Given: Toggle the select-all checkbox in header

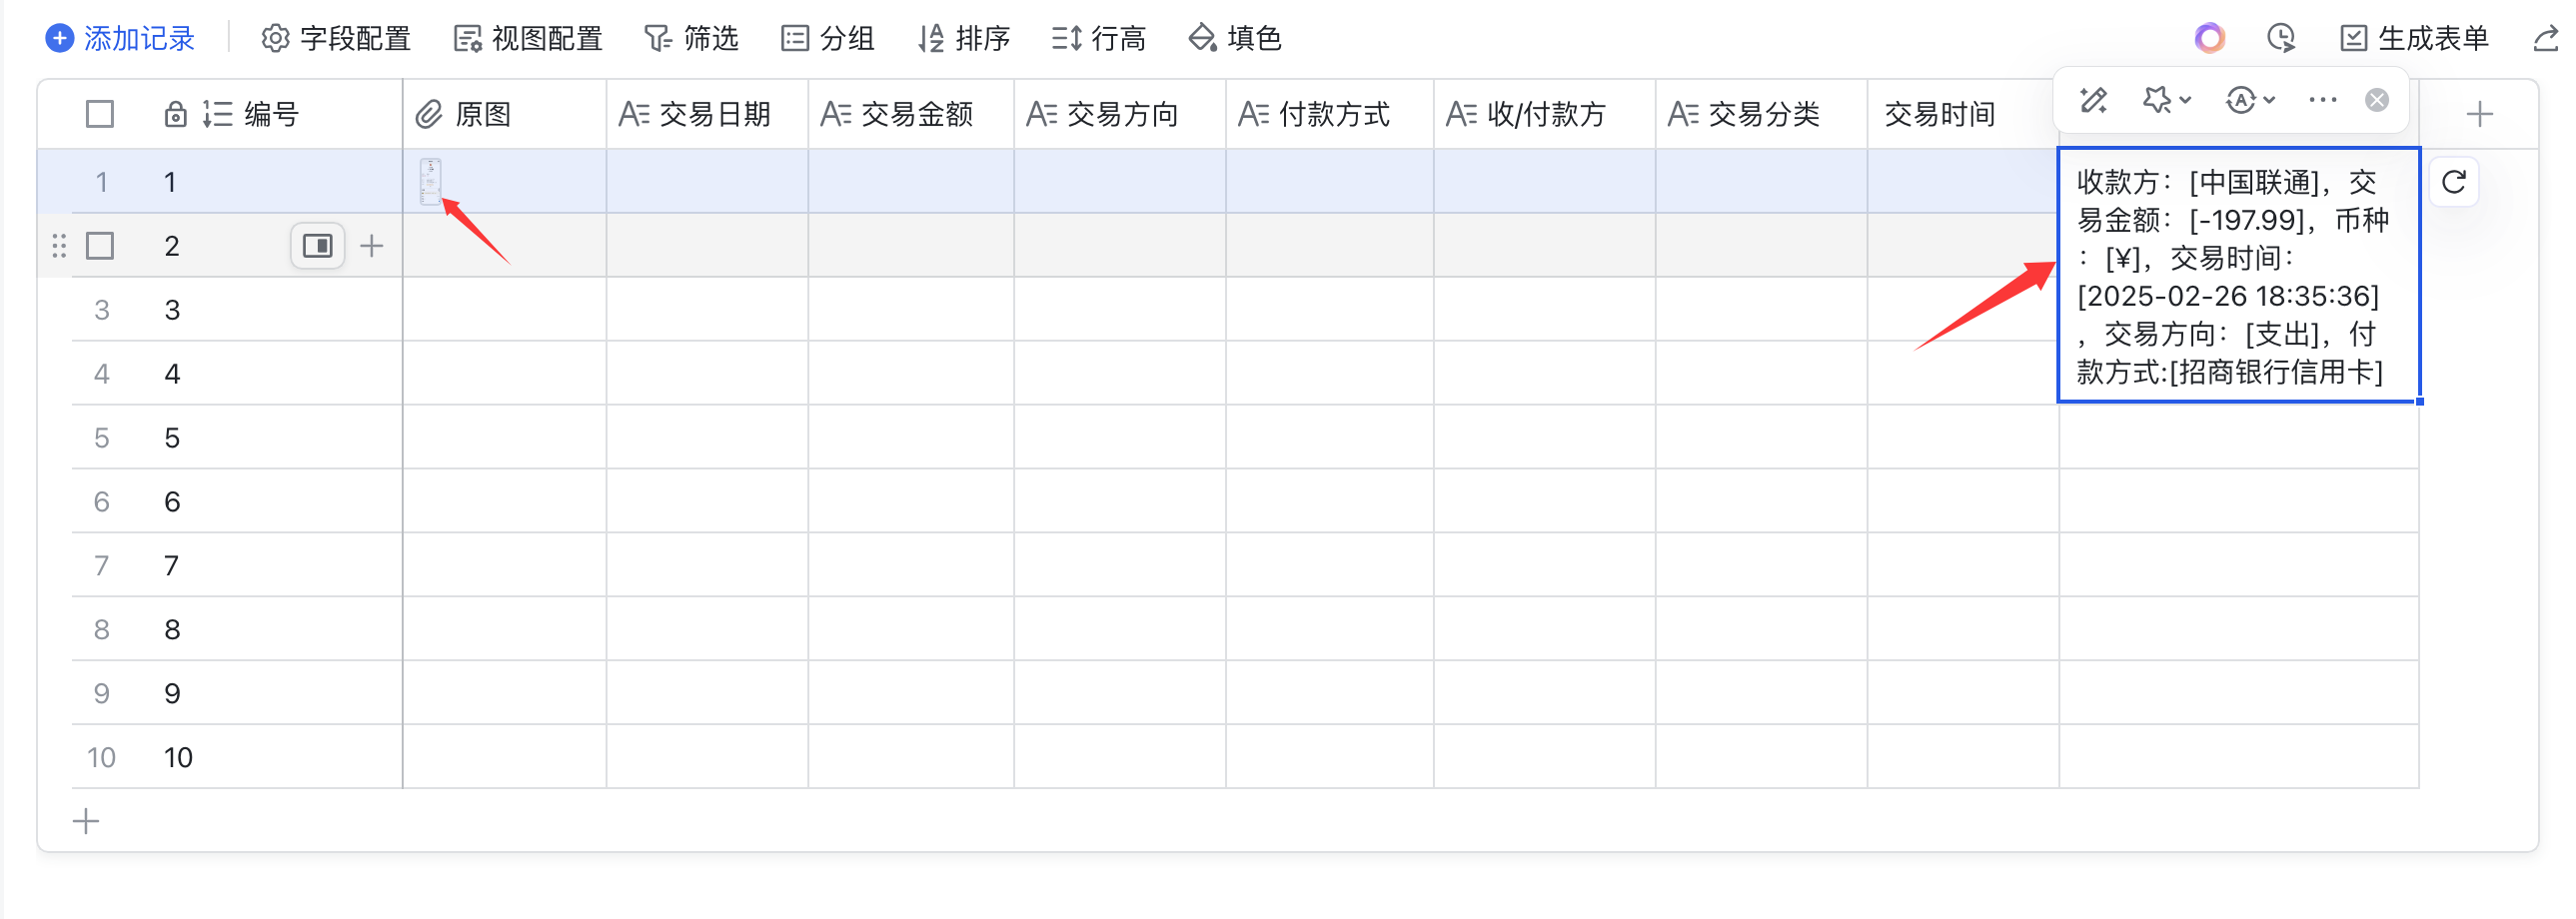Looking at the screenshot, I should [100, 115].
